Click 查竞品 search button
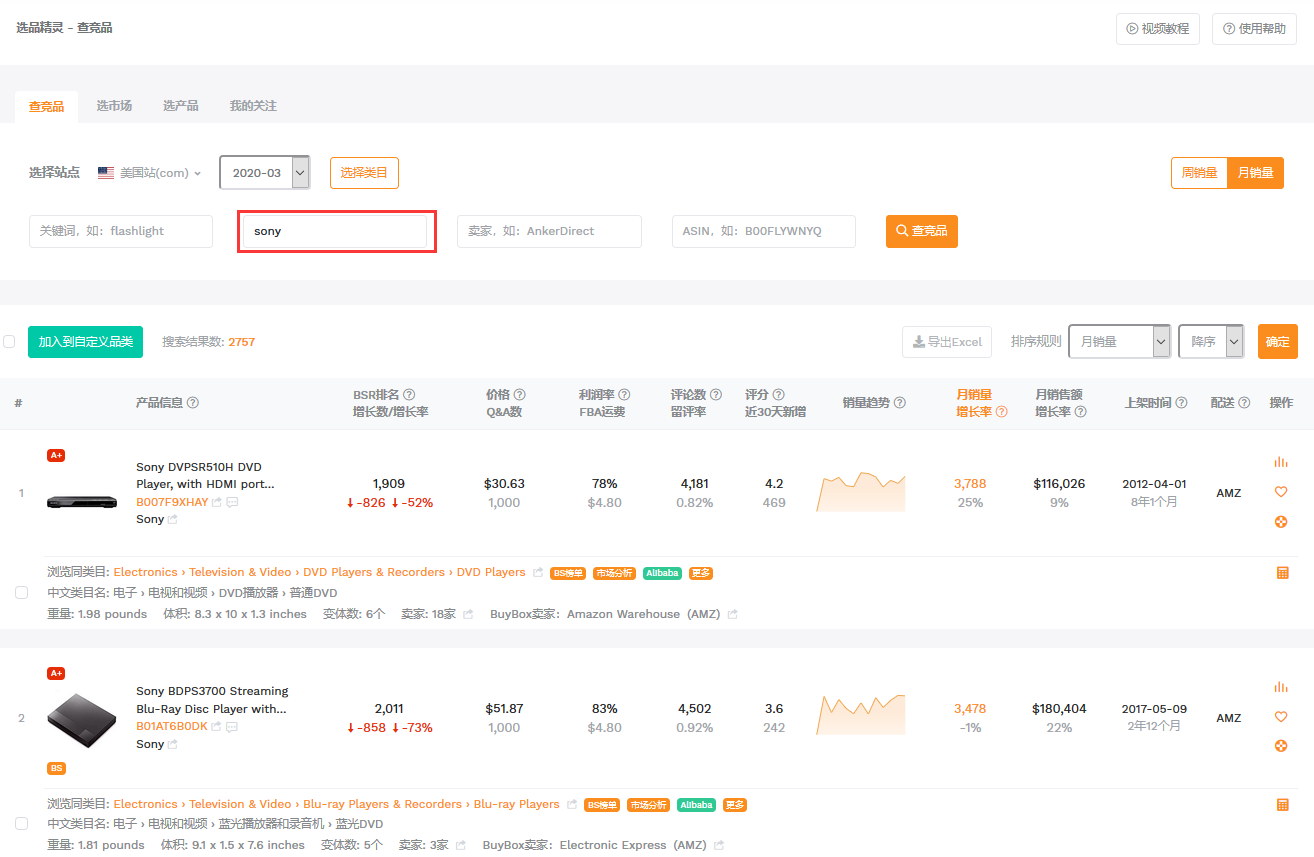The height and width of the screenshot is (857, 1314). click(921, 231)
